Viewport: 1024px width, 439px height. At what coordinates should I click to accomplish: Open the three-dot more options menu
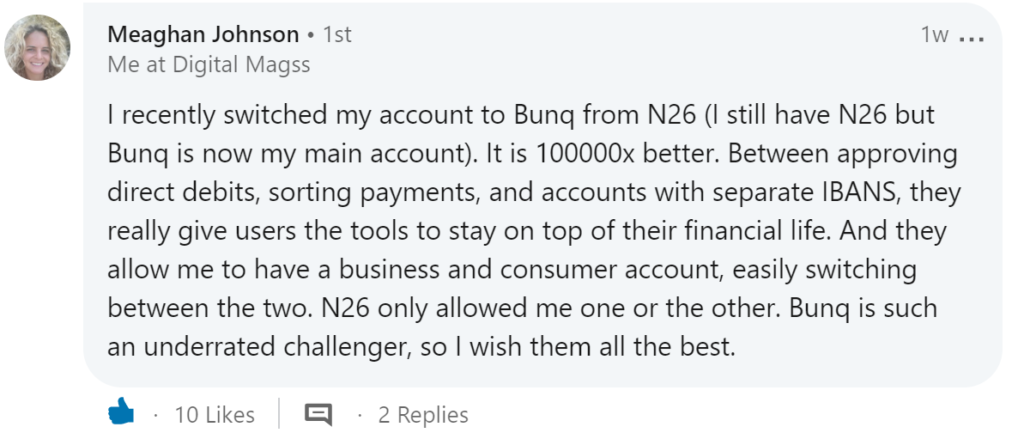coord(971,37)
